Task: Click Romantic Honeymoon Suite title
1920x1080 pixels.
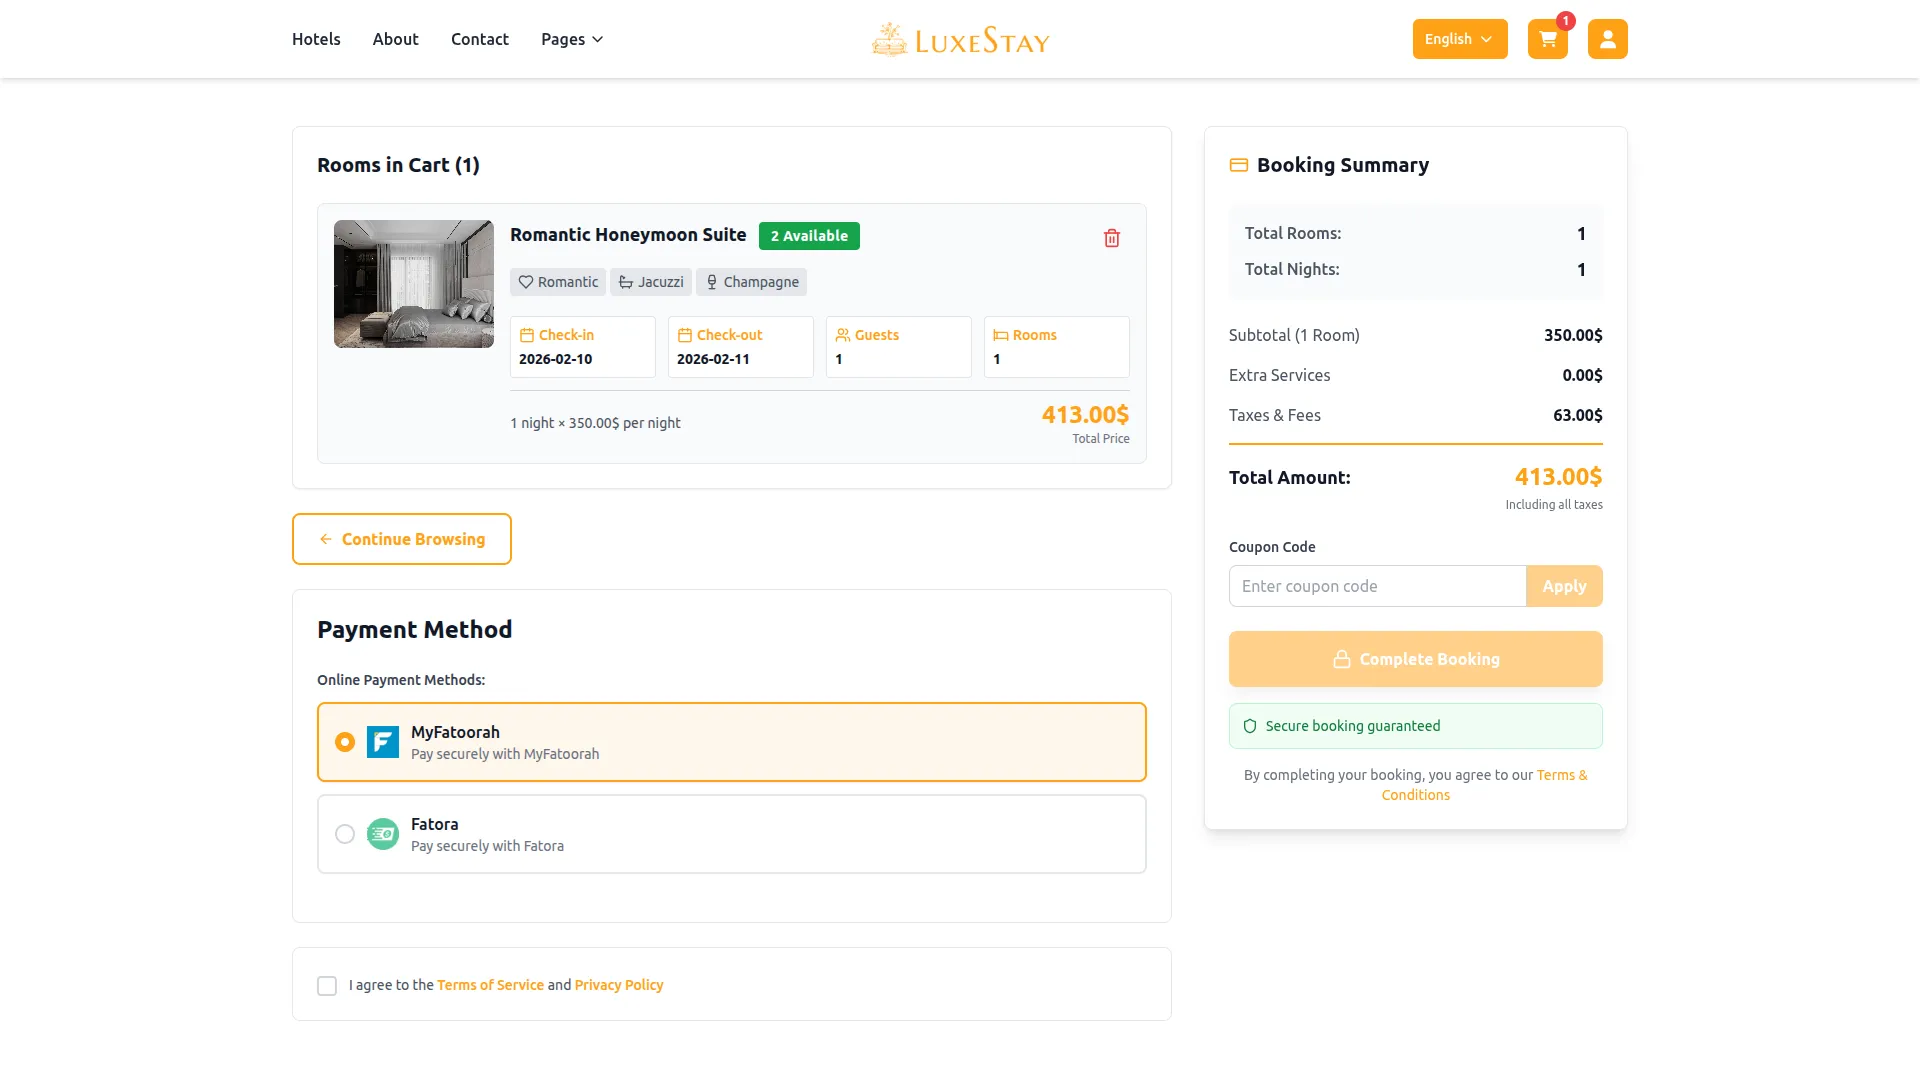Action: click(x=628, y=235)
